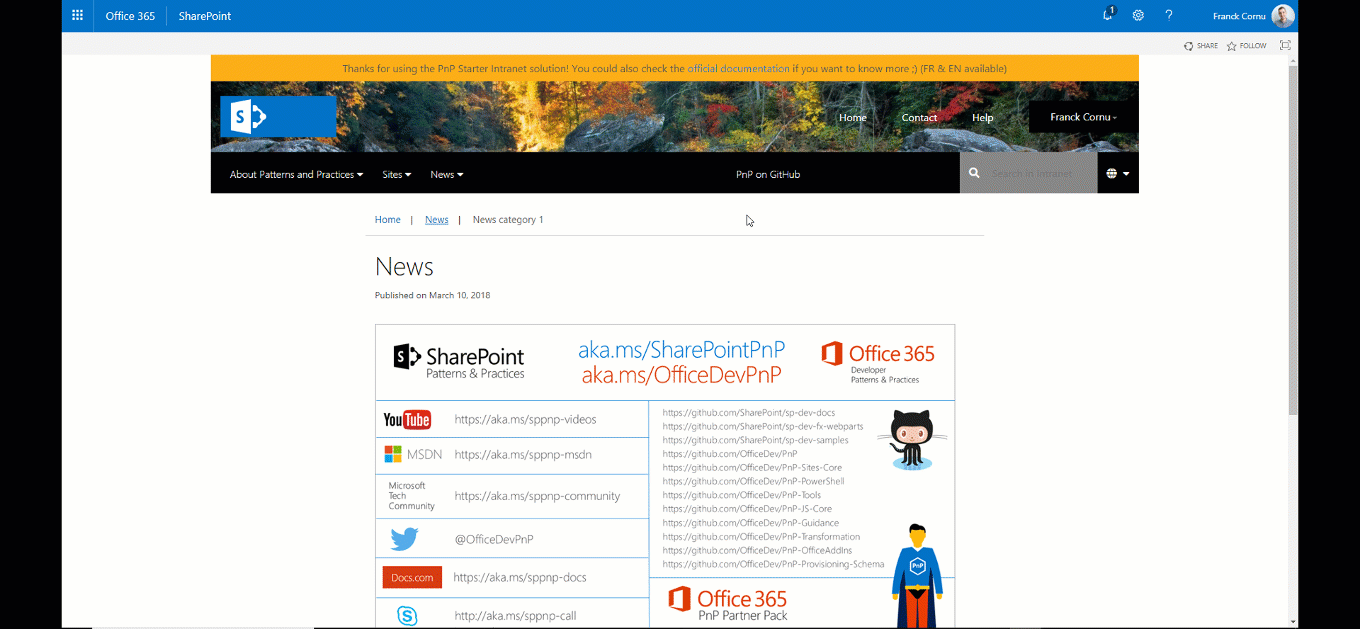1360x629 pixels.
Task: Click github.com/OfficeDev/PnP-PowerShell line
Action: pos(753,481)
